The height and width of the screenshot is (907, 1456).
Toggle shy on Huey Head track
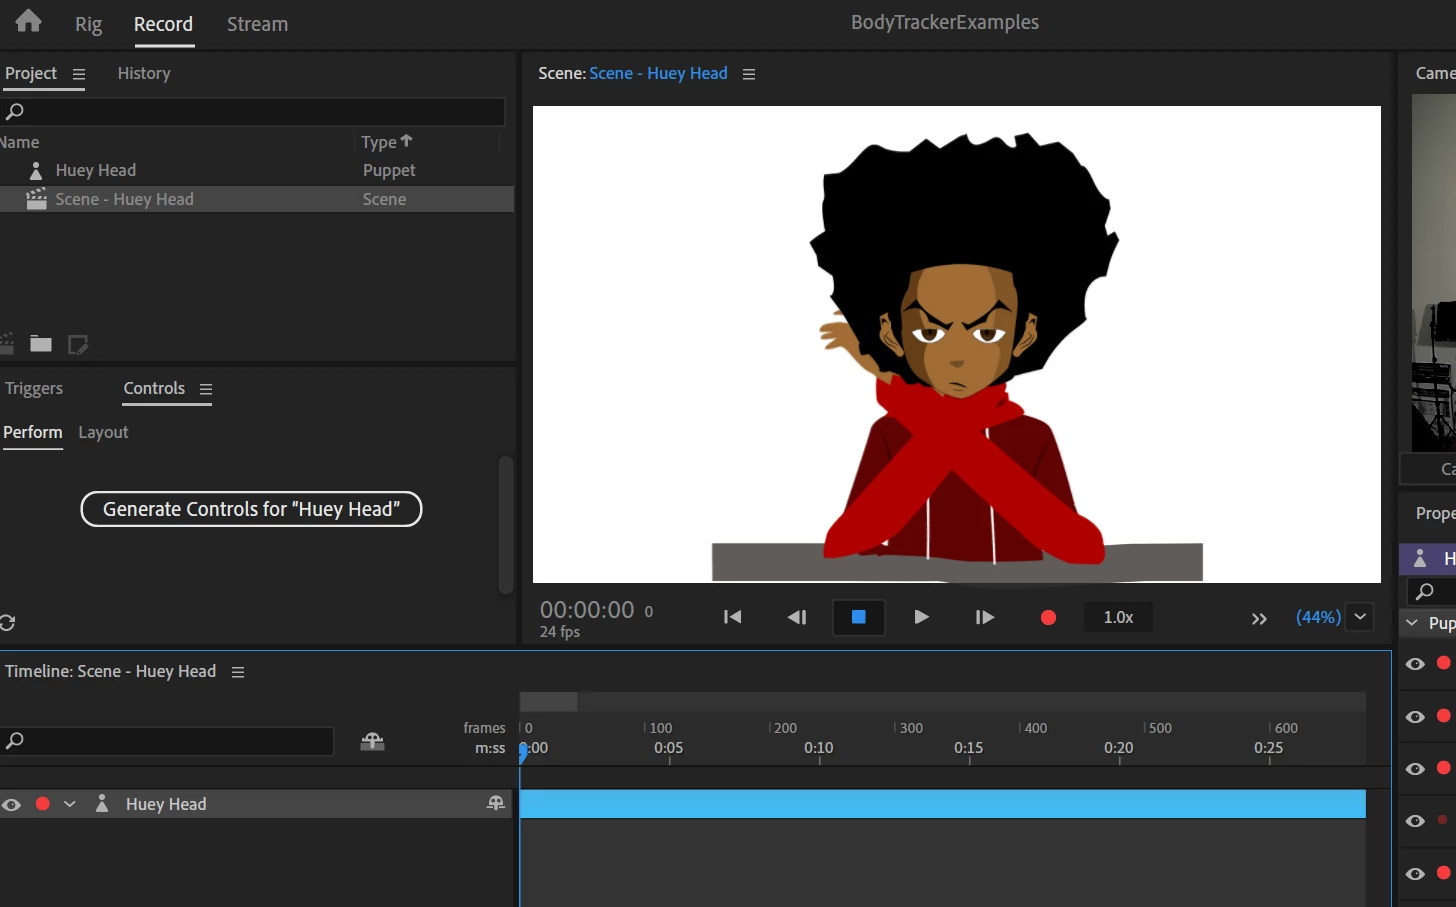click(x=495, y=803)
